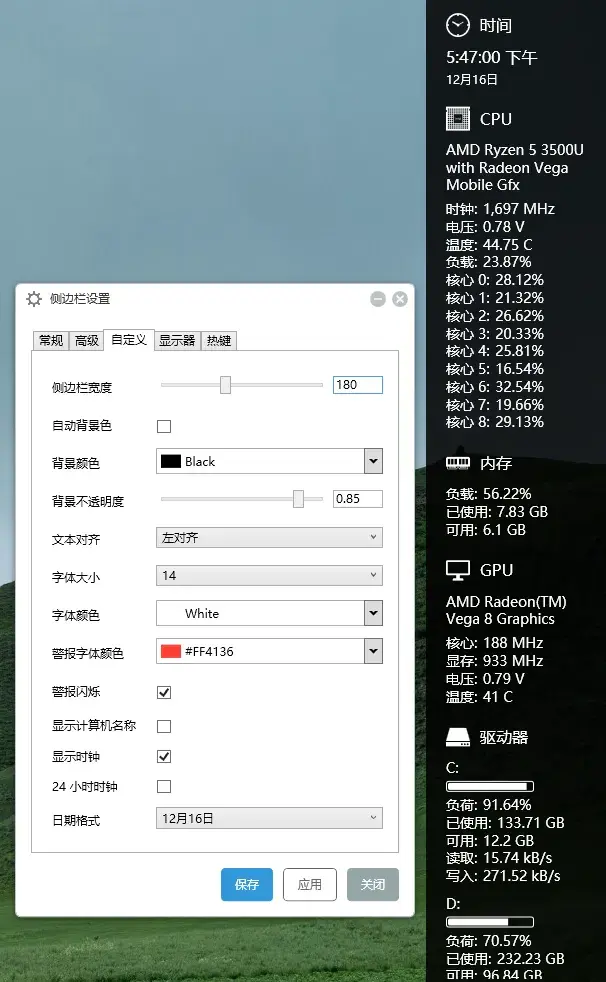The image size is (606, 982).
Task: Click the 背景不透明度 slider handle
Action: [x=299, y=499]
